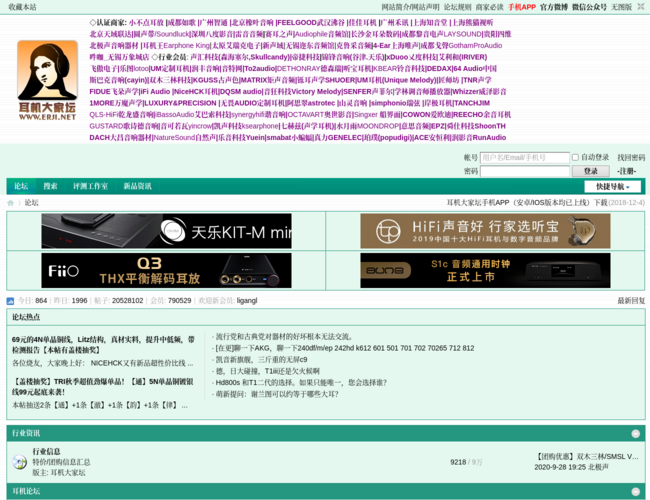The width and height of the screenshot is (650, 500).
Task: Collapse the 行业资讯 section
Action: (x=635, y=434)
